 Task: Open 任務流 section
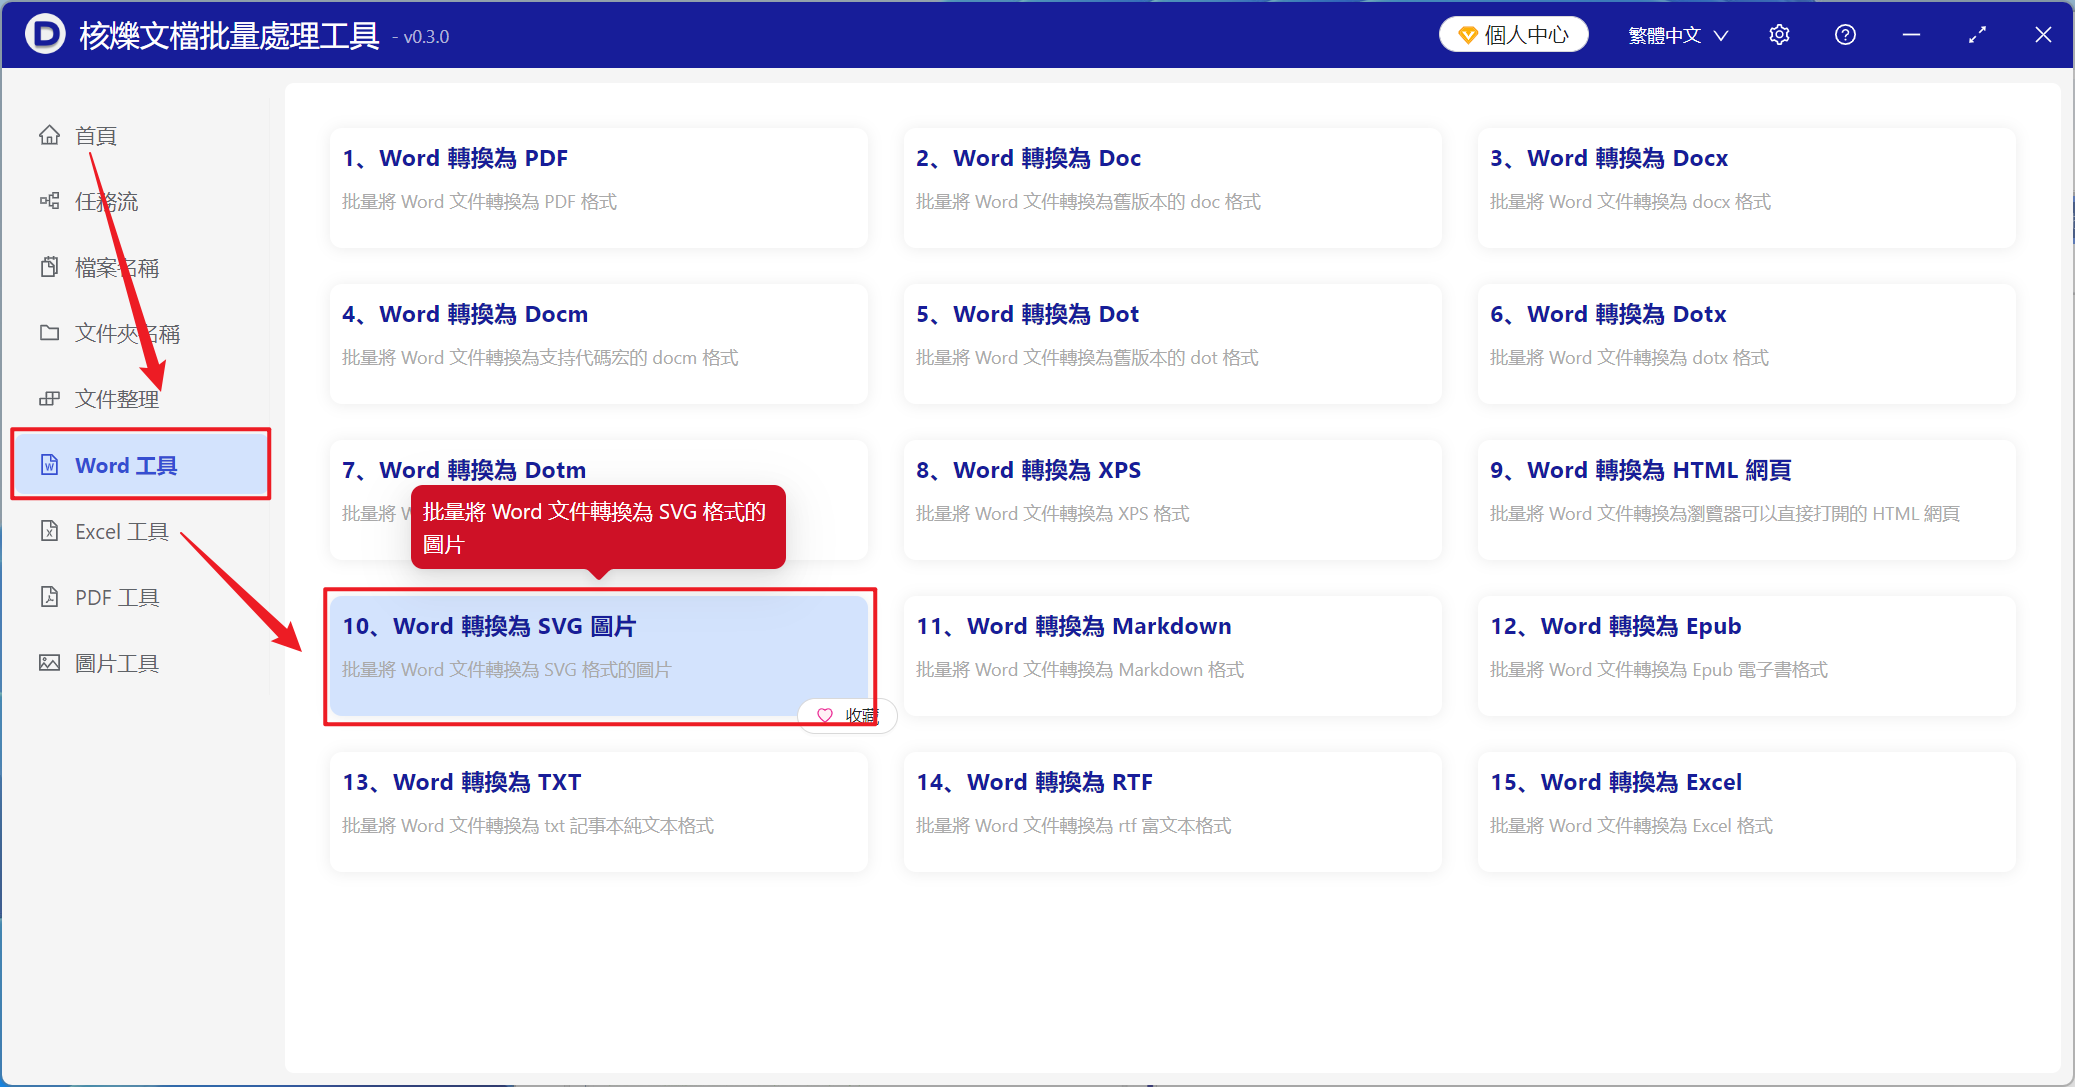[107, 201]
